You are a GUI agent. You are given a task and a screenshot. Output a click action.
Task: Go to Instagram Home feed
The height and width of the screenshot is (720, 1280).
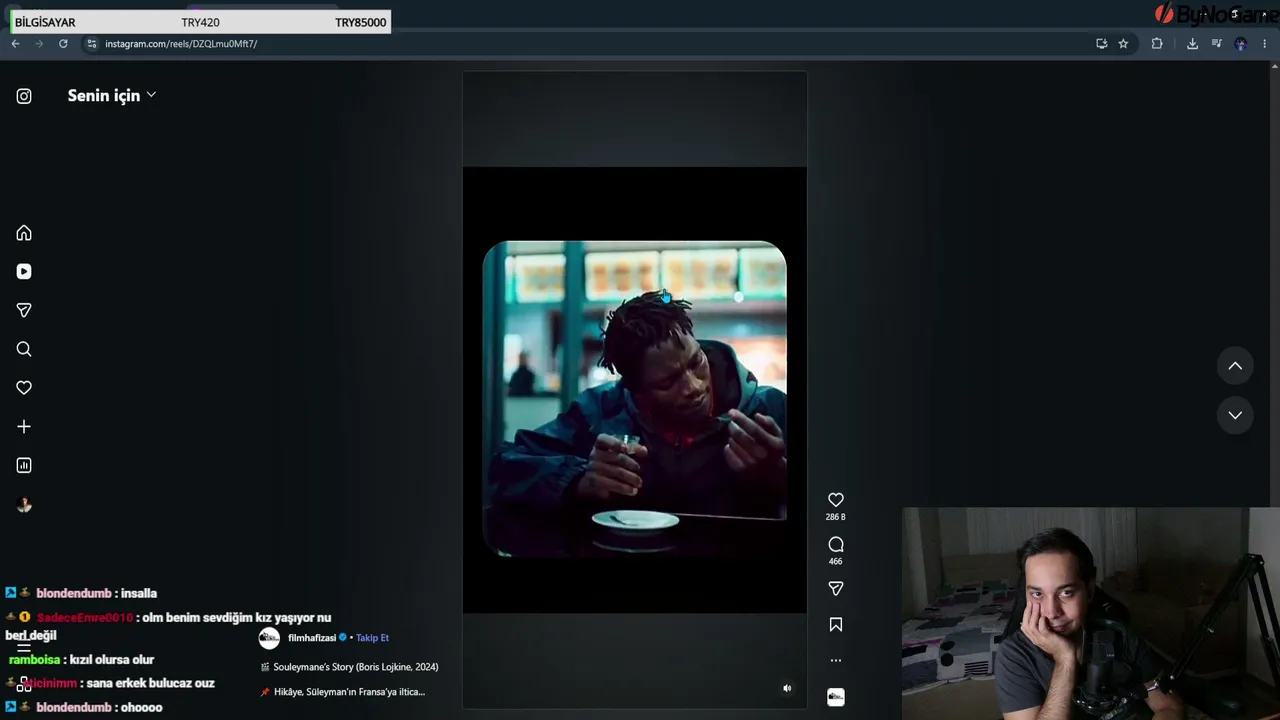point(24,233)
